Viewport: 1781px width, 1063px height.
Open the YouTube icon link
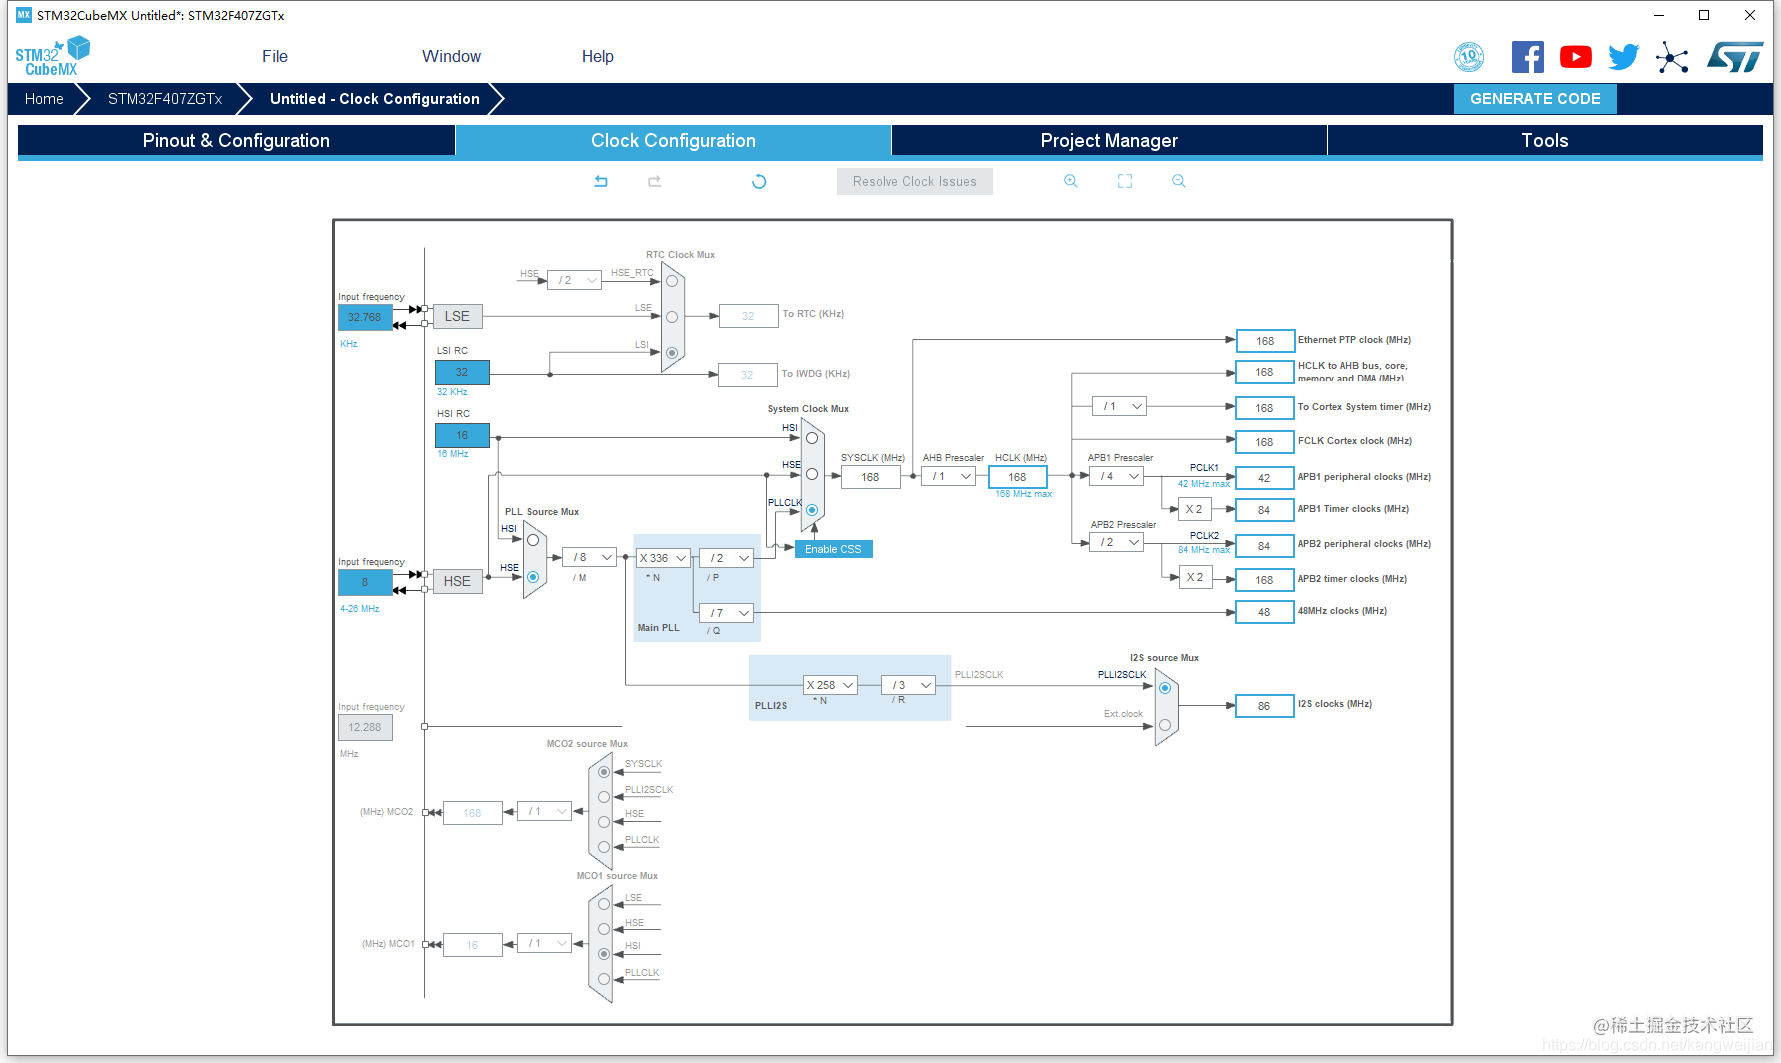(1576, 57)
